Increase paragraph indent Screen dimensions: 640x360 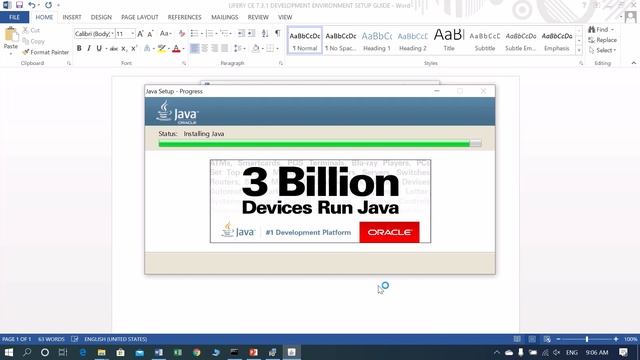(x=251, y=33)
